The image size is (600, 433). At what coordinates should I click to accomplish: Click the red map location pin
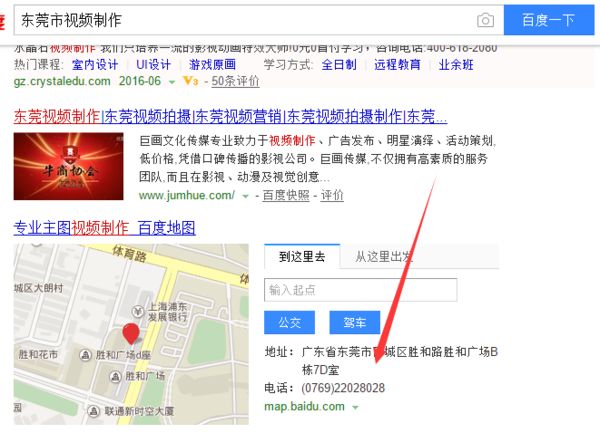(131, 334)
